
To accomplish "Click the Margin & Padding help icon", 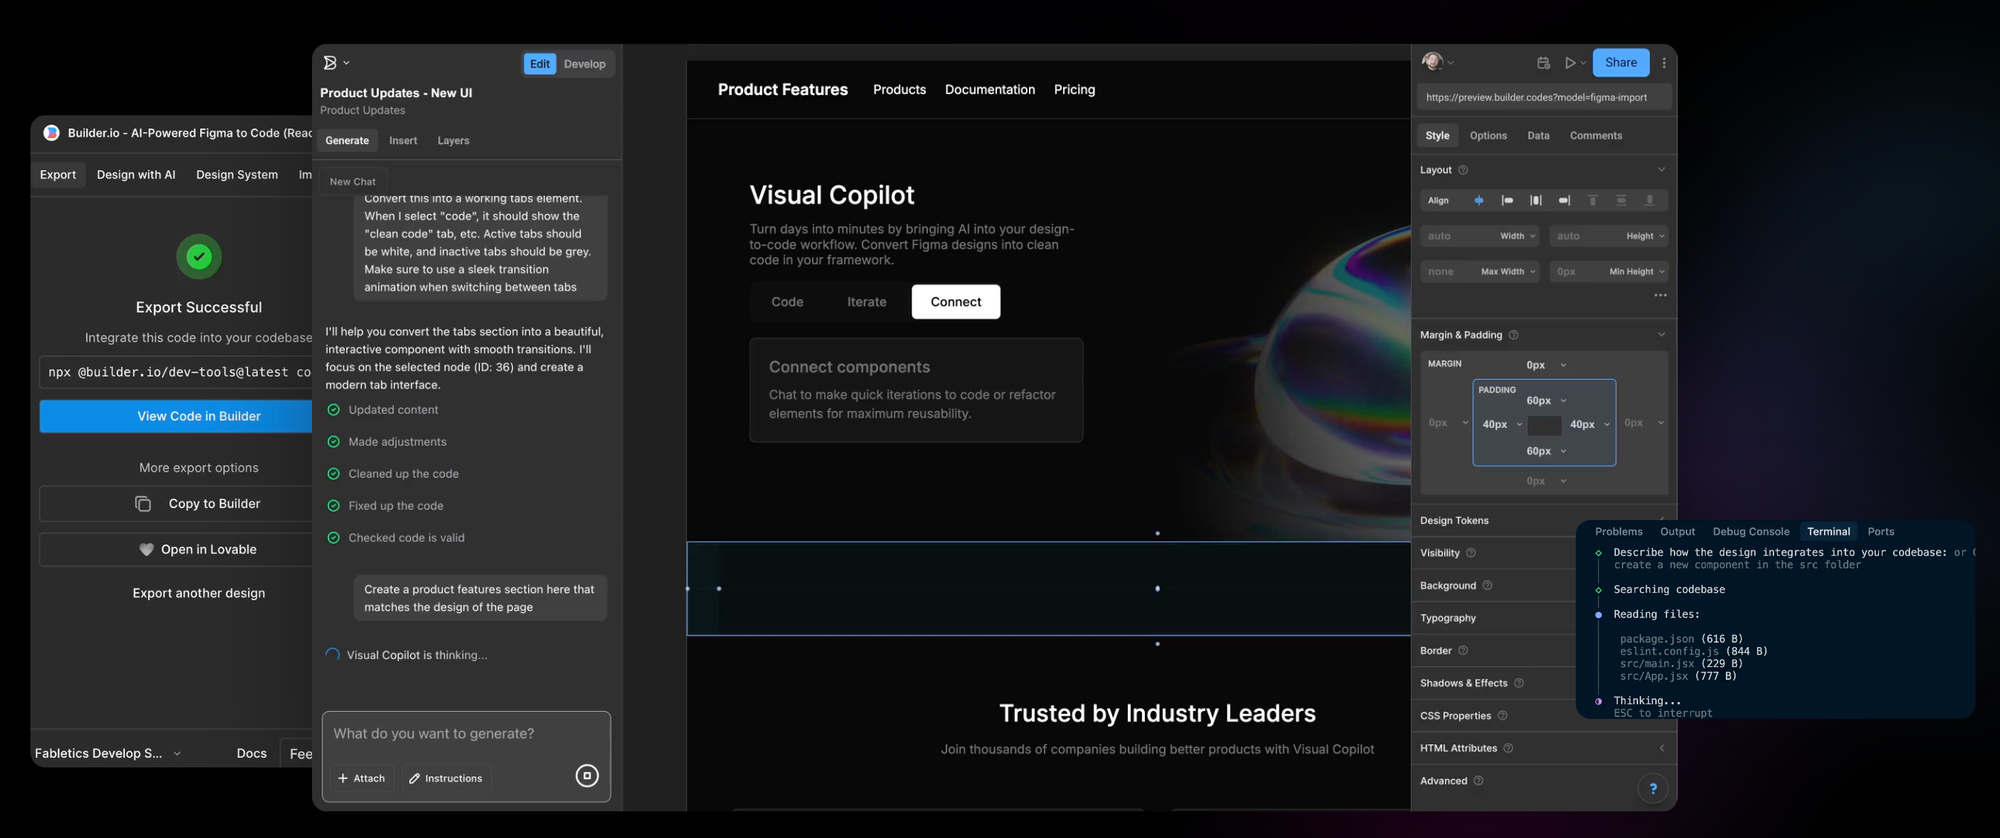I will [x=1513, y=335].
